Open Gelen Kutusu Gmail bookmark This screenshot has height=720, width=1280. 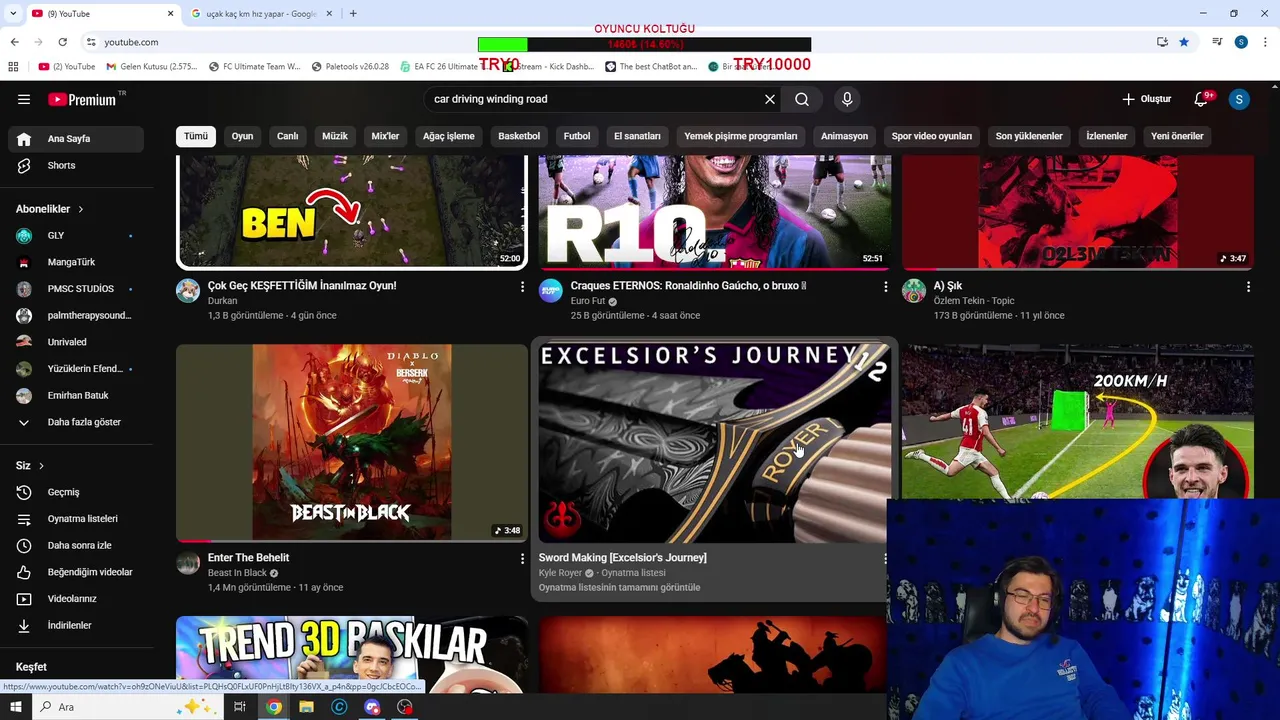(152, 67)
